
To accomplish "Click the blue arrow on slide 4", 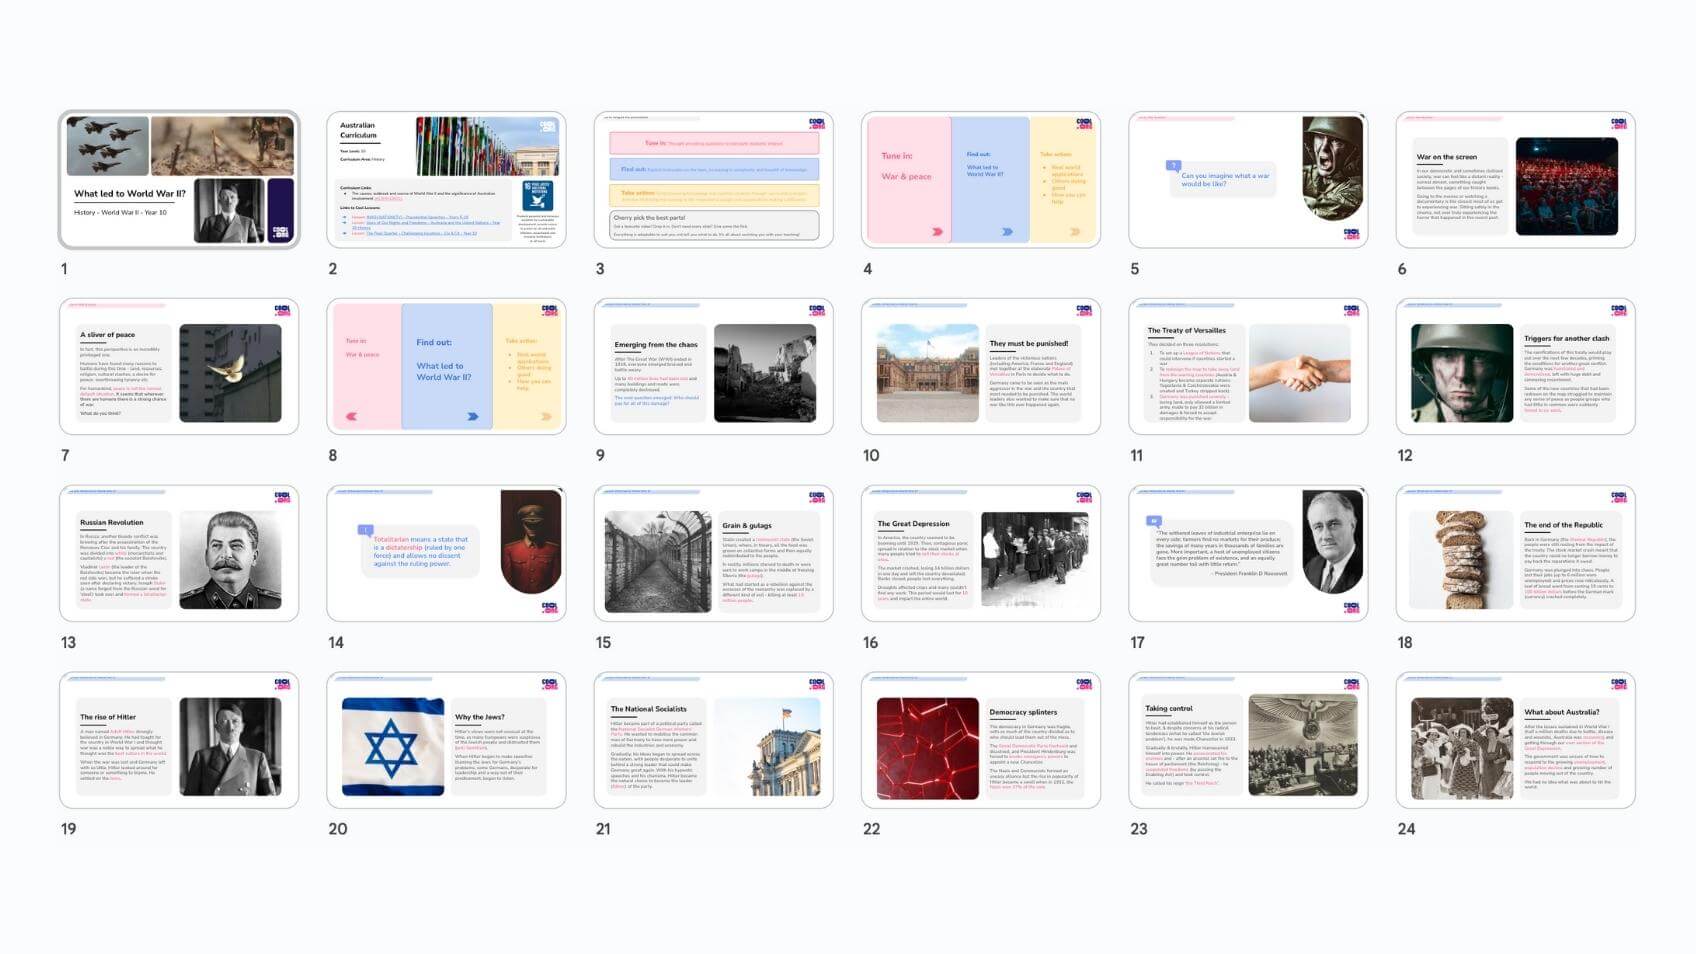I will pos(1007,231).
